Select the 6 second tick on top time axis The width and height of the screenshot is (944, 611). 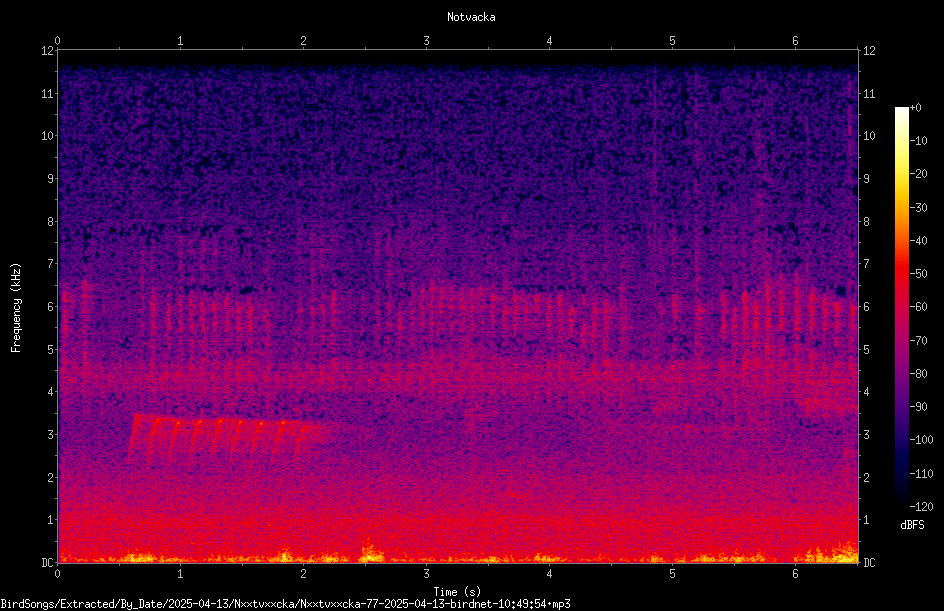coord(795,41)
